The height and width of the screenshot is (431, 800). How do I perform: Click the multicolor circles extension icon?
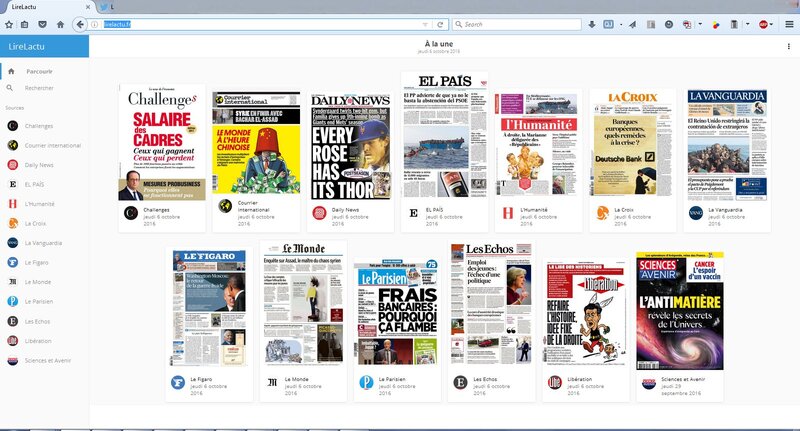pyautogui.click(x=716, y=24)
